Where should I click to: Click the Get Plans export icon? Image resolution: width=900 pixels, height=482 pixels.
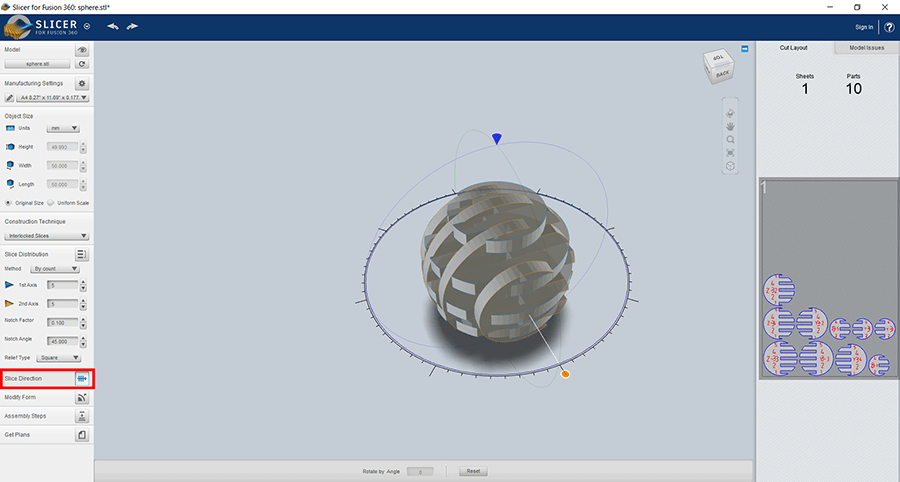click(82, 435)
